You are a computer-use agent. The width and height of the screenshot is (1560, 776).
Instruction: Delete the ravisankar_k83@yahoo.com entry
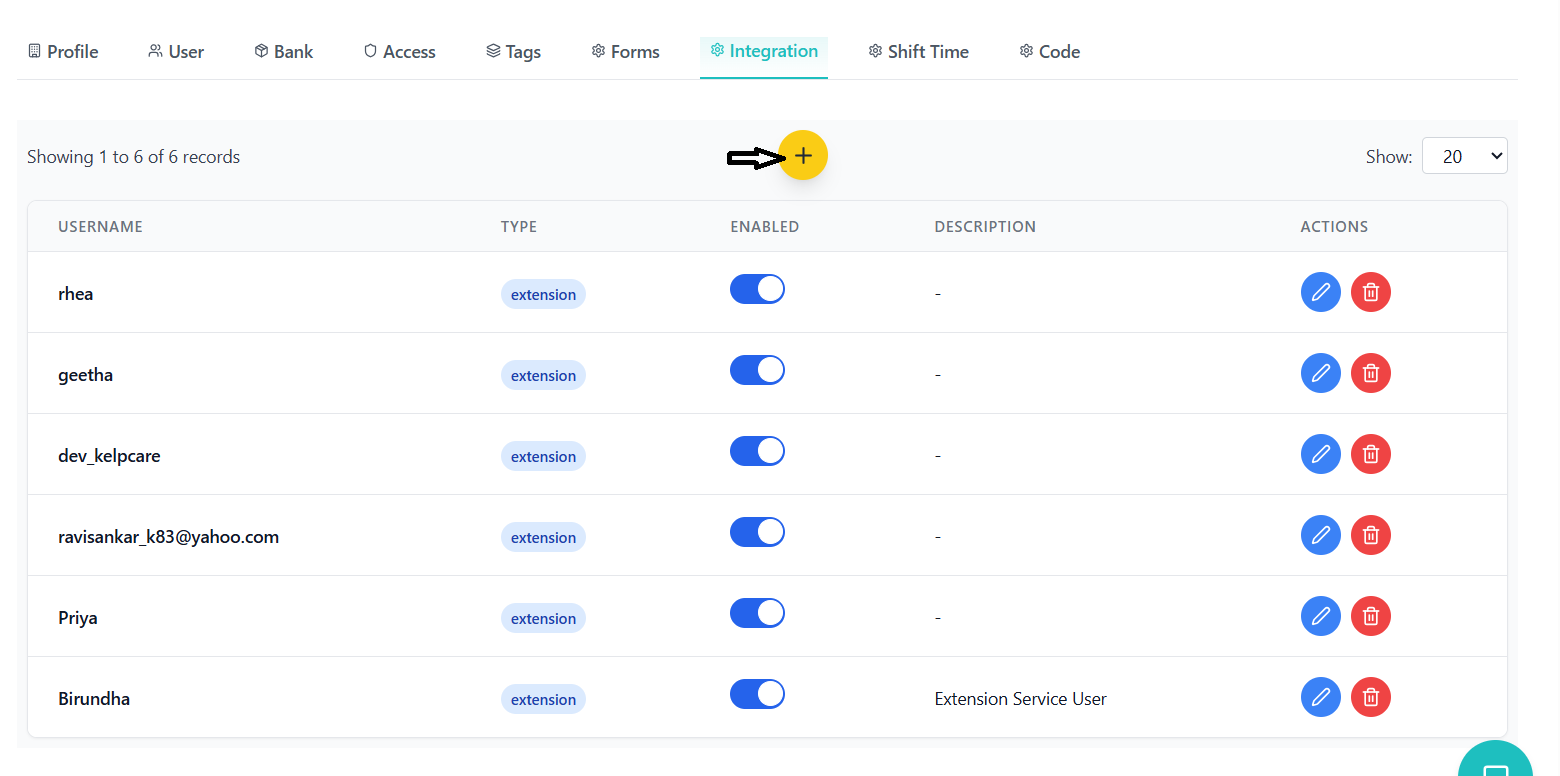(1371, 535)
